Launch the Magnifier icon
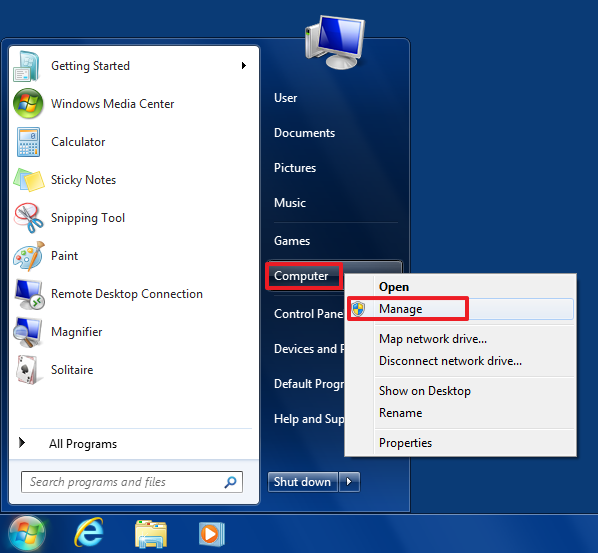This screenshot has width=598, height=554. [x=27, y=332]
